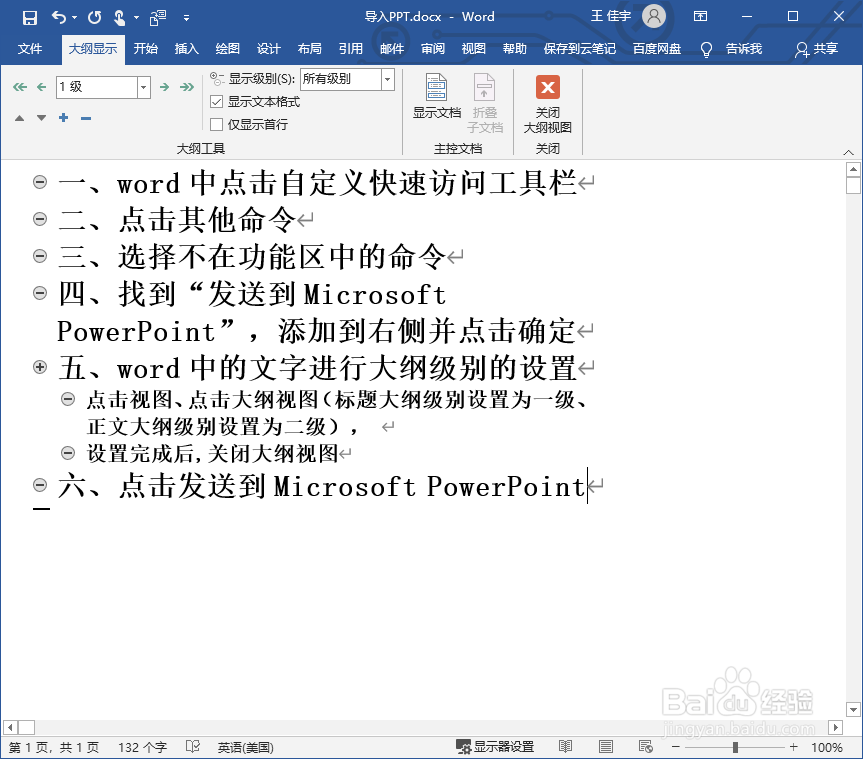863x759 pixels.
Task: Switch to Read Mode view icon
Action: click(565, 746)
